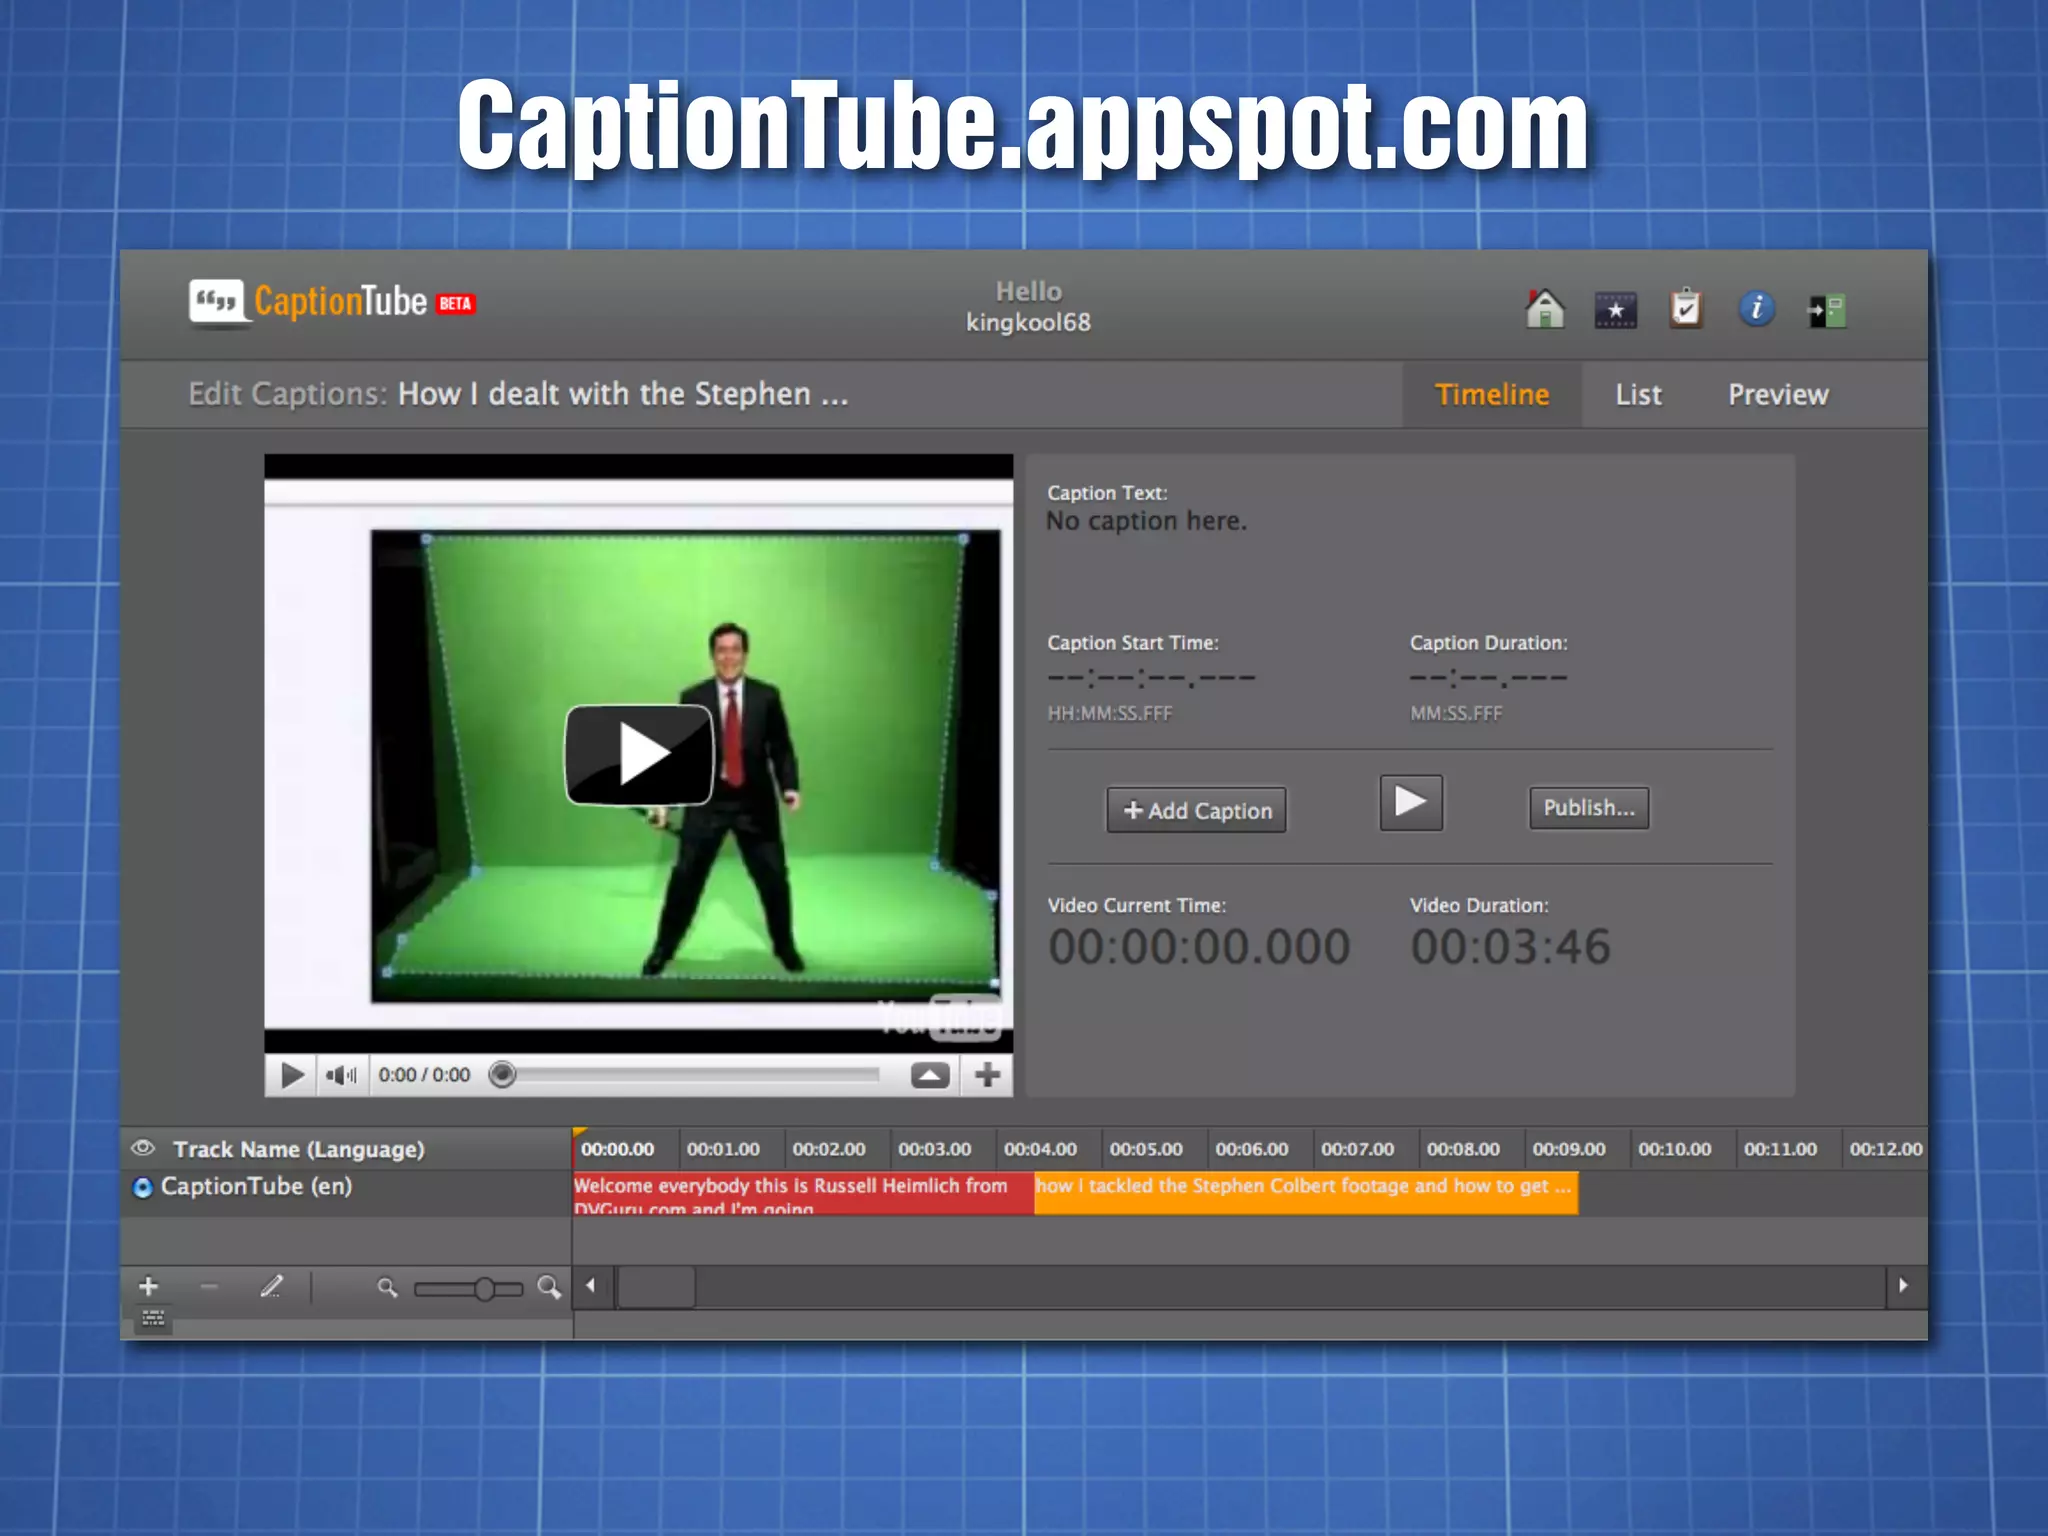This screenshot has height=1536, width=2048.
Task: Select the CaptionTube (en) track radio button
Action: coord(143,1187)
